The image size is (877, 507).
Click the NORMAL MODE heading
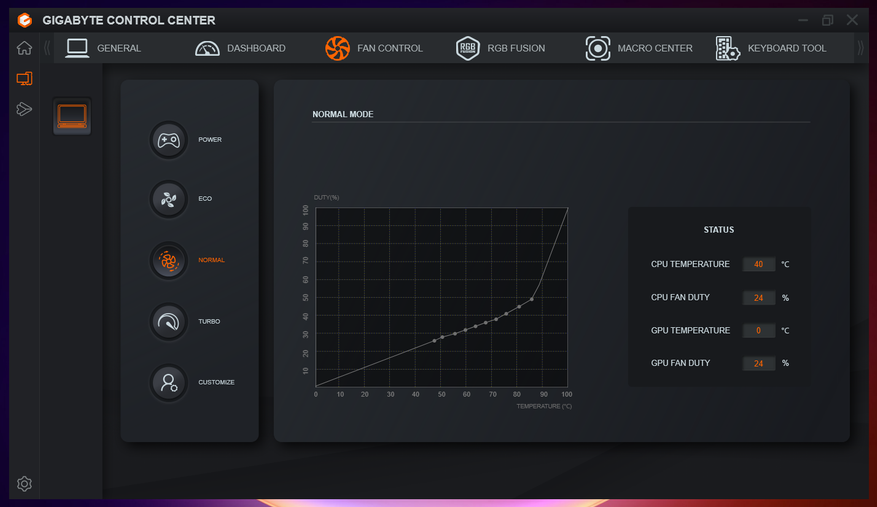coord(343,114)
